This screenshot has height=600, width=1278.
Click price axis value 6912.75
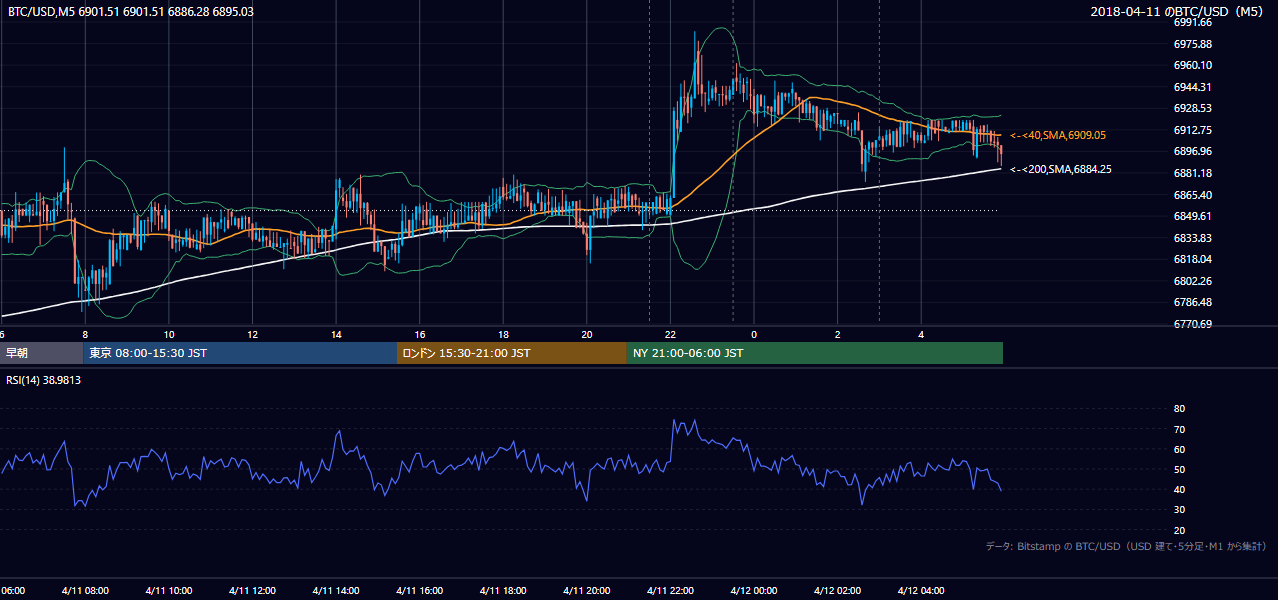tap(1192, 130)
